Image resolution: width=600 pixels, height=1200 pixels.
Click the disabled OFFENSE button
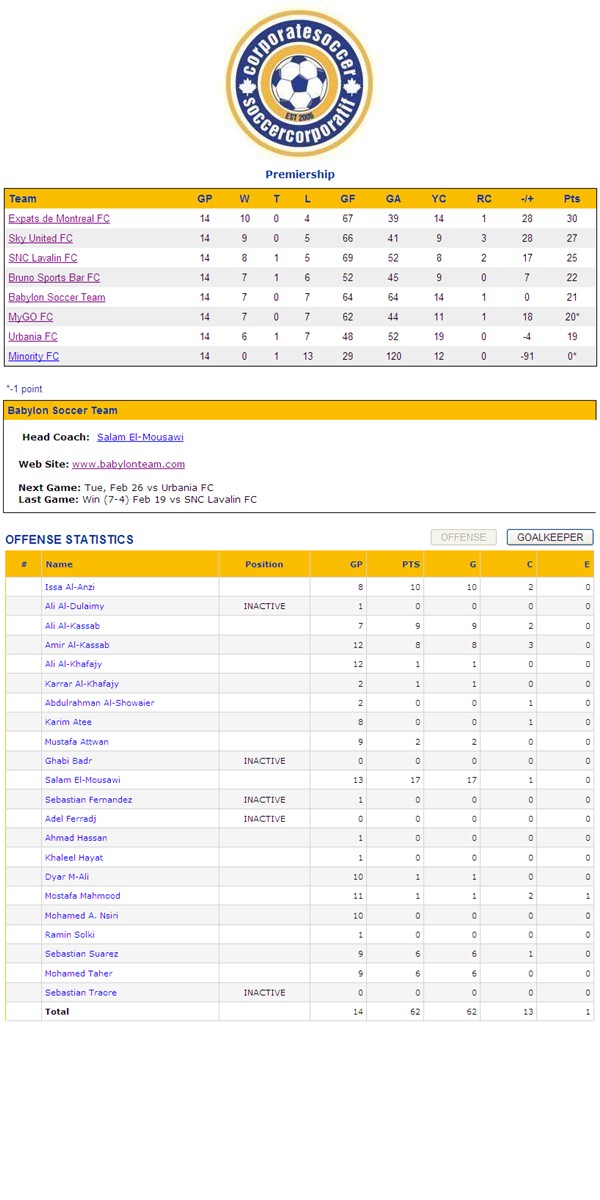(x=463, y=537)
